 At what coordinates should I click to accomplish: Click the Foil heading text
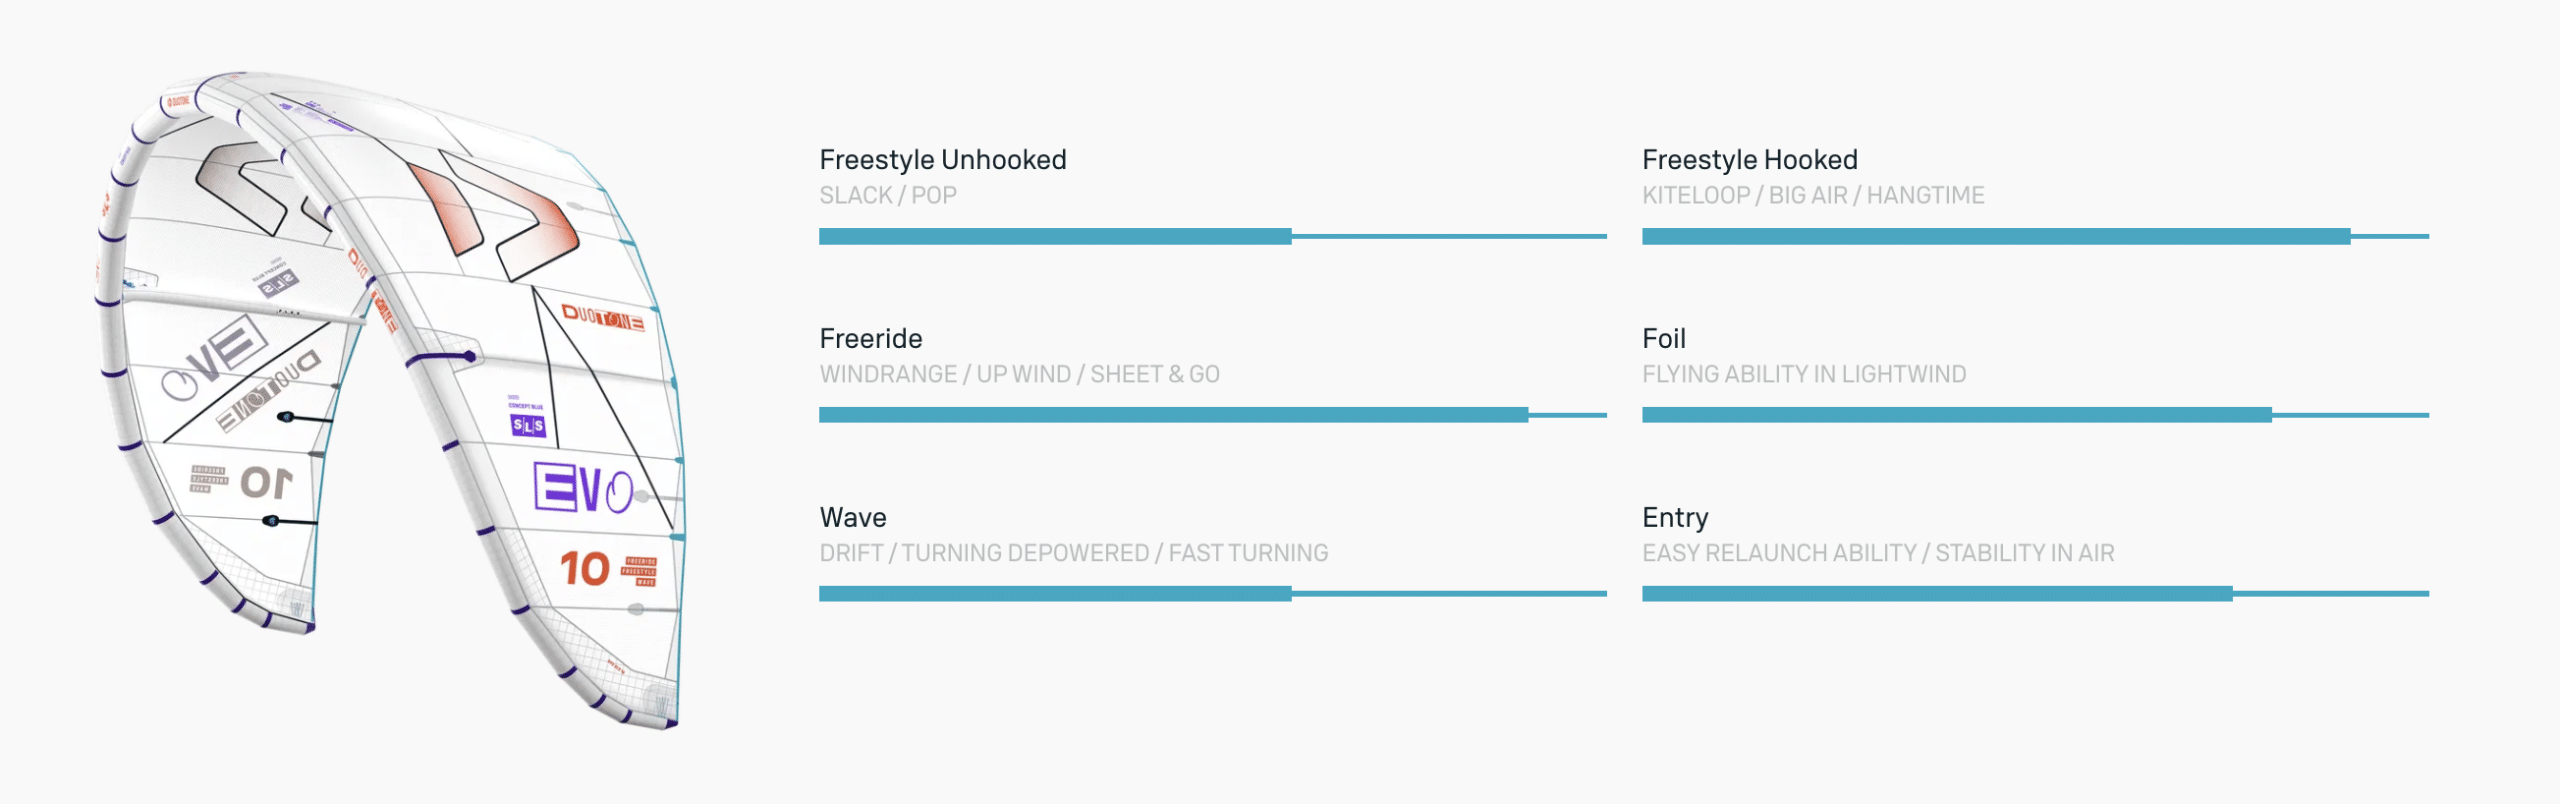[1663, 339]
